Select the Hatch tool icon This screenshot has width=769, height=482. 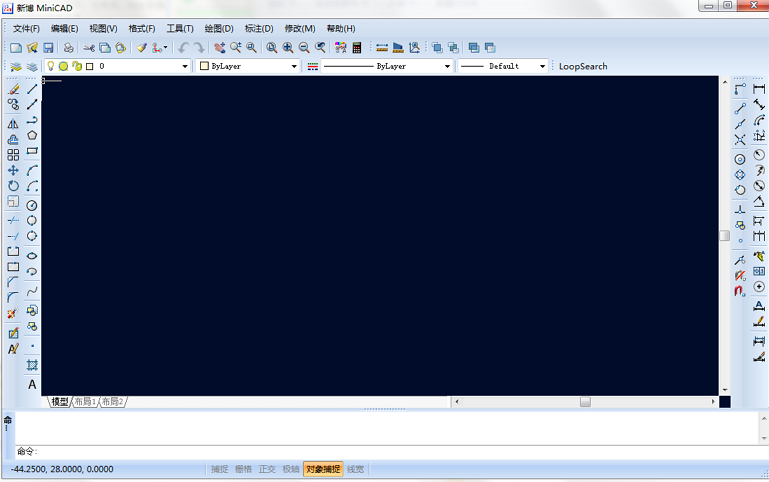tap(32, 365)
